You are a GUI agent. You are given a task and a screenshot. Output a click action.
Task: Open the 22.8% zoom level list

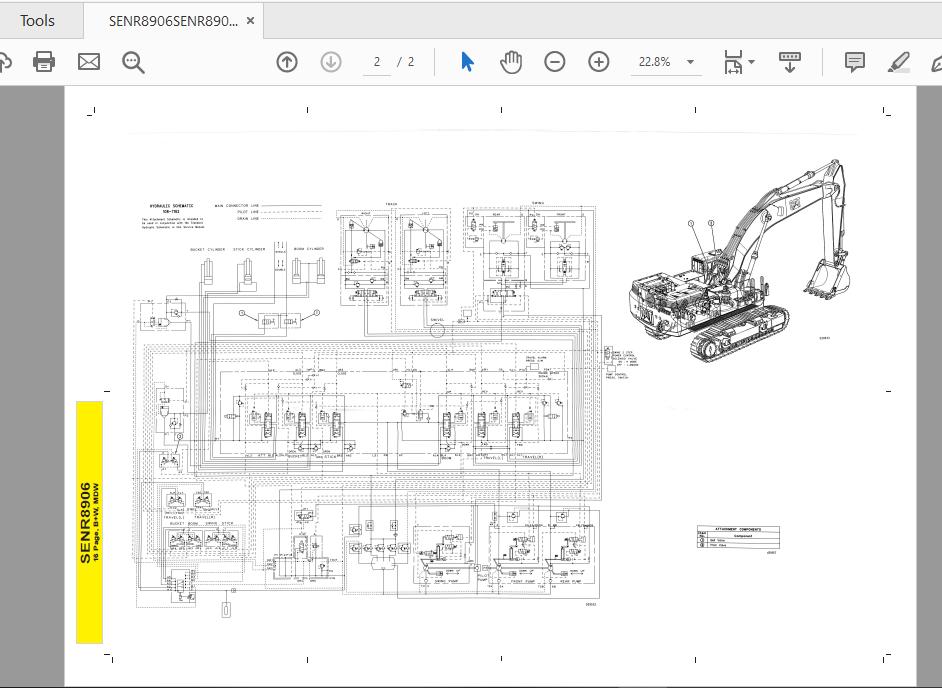tap(657, 61)
